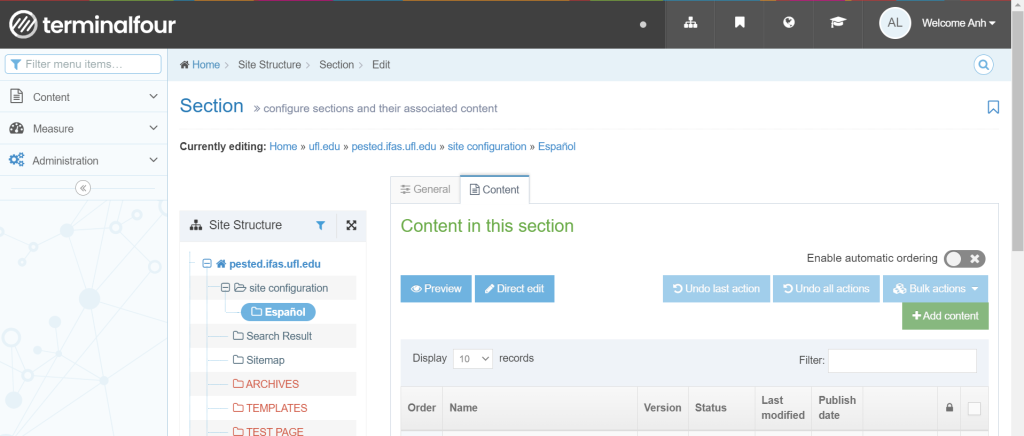Click the search magnifier icon
The width and height of the screenshot is (1024, 436).
point(984,65)
